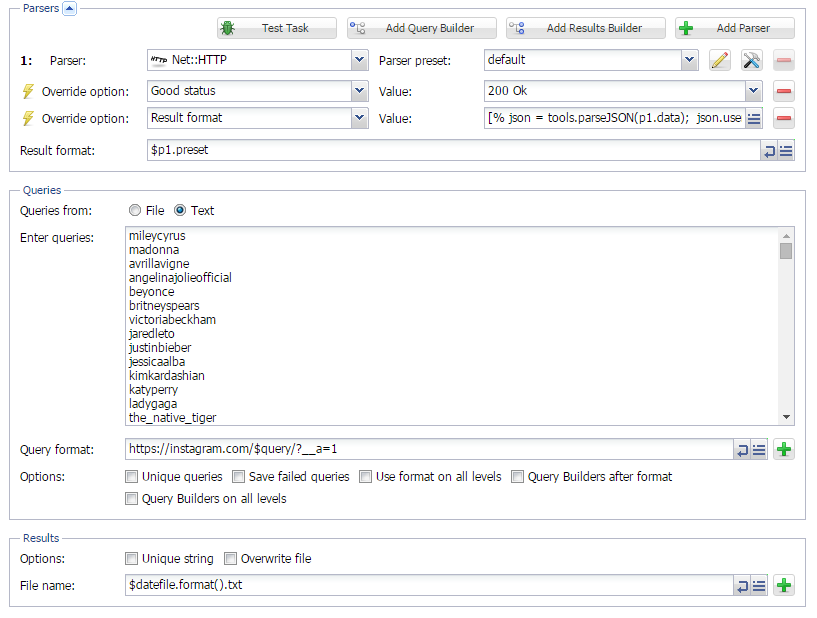
Task: Open the Parser Net::HTTP dropdown
Action: pyautogui.click(x=359, y=60)
